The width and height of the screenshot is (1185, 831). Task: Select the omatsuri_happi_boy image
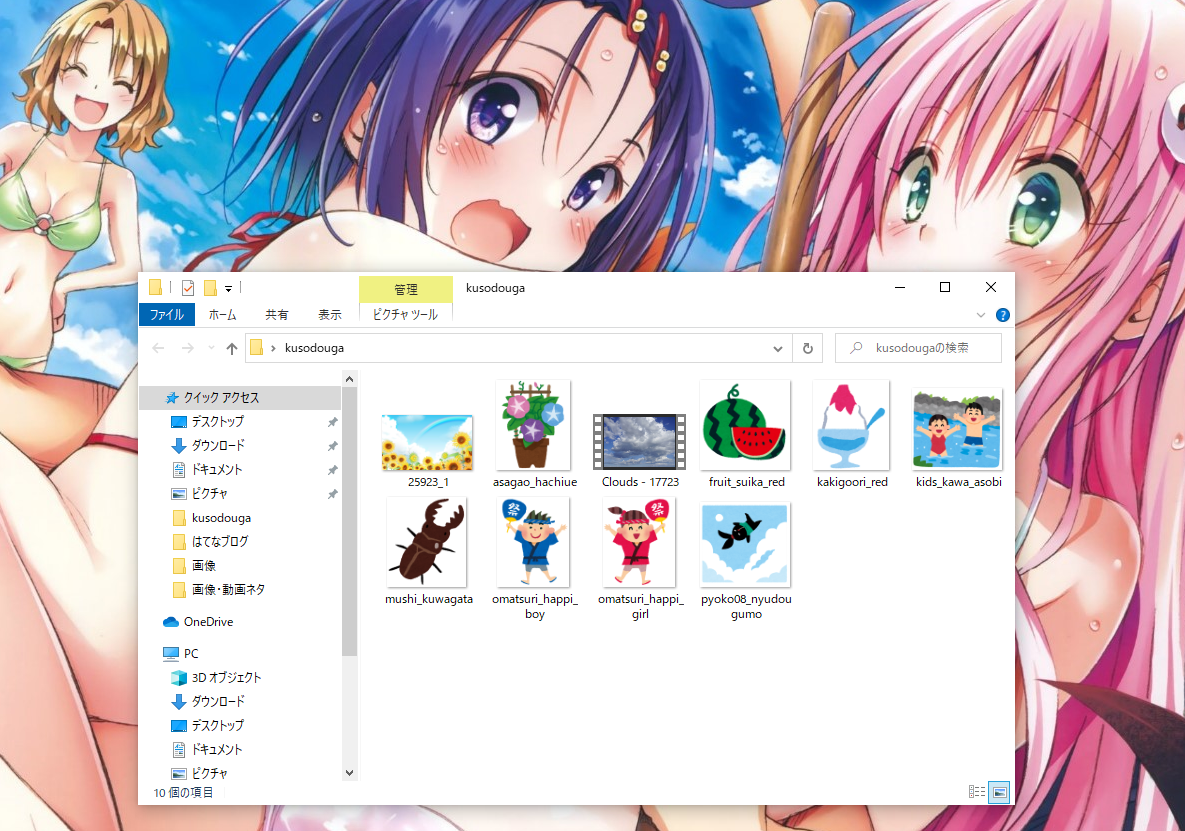[x=534, y=559]
